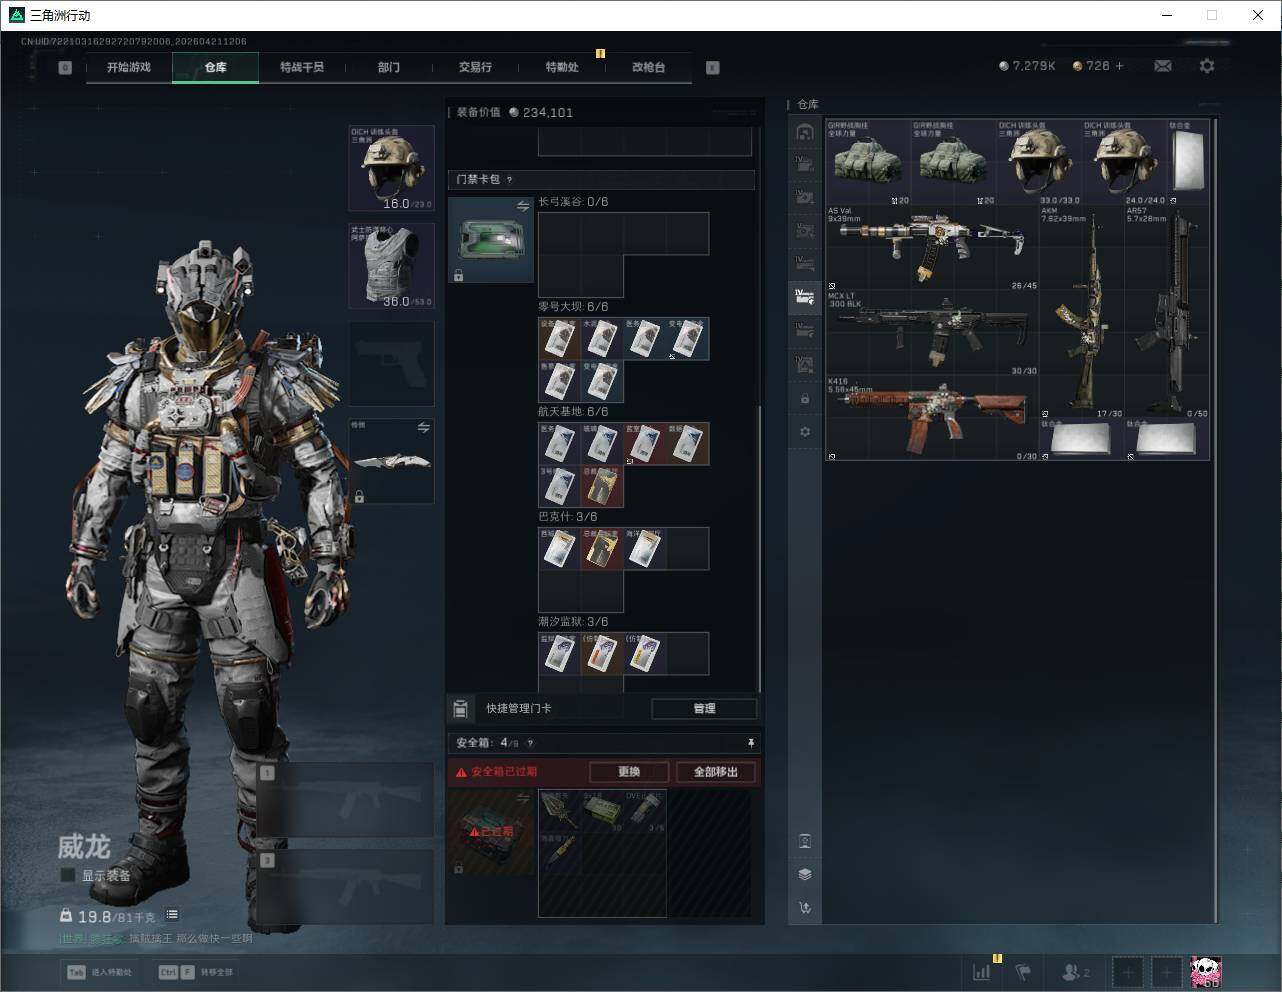
Task: Open the warehouse sidebar gear icon
Action: point(805,432)
